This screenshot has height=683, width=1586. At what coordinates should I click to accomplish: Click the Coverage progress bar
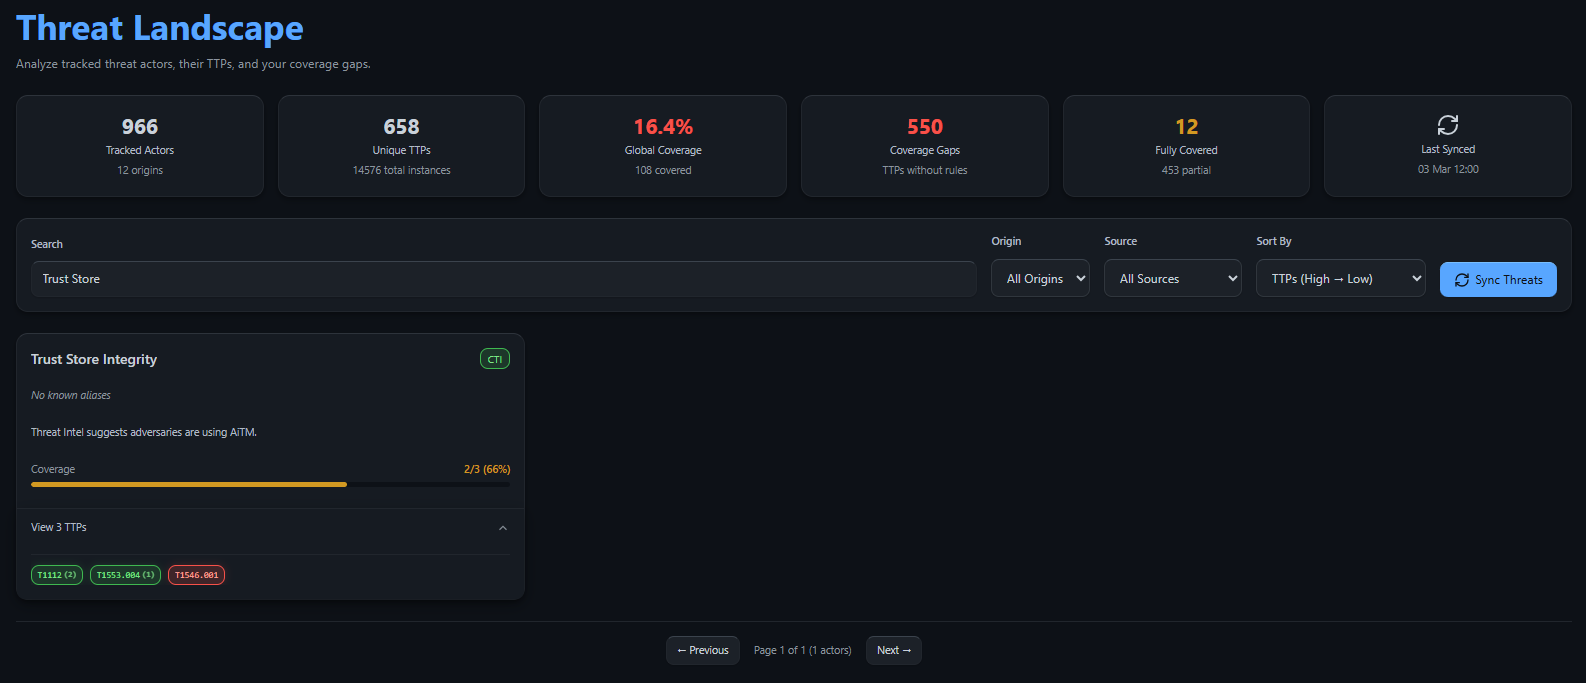(270, 484)
